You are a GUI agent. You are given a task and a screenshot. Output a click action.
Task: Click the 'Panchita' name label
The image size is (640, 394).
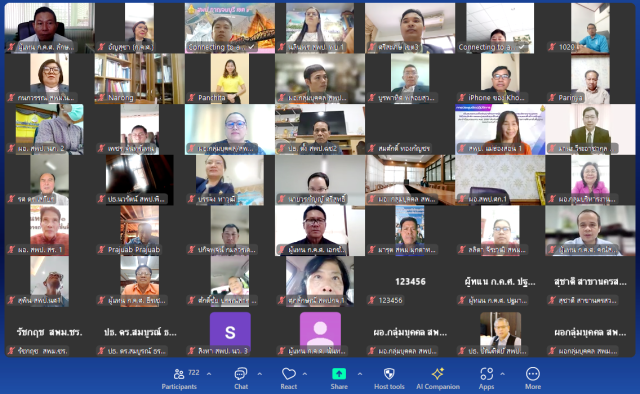(x=211, y=98)
